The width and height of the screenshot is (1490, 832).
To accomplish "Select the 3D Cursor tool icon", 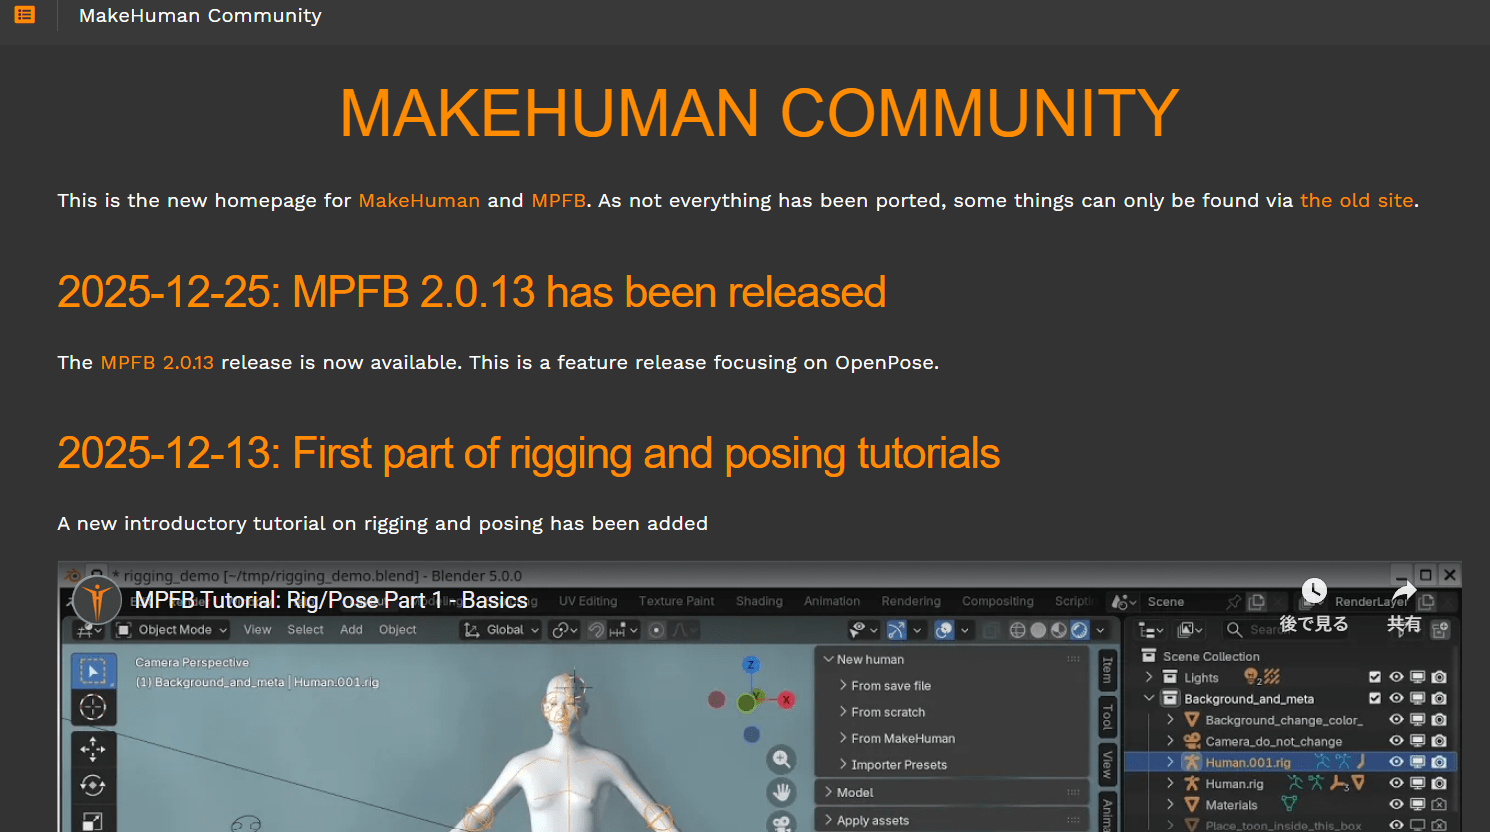I will tap(93, 708).
